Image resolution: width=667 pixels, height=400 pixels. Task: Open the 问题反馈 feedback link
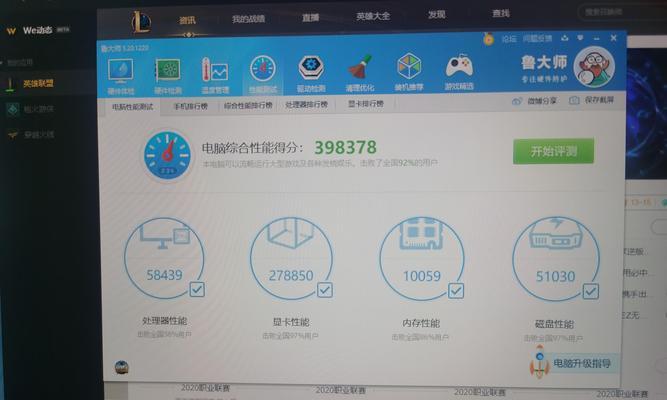tap(537, 39)
